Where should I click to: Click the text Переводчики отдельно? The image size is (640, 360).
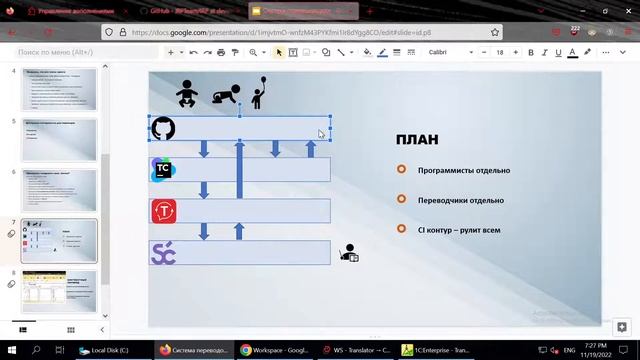point(461,200)
